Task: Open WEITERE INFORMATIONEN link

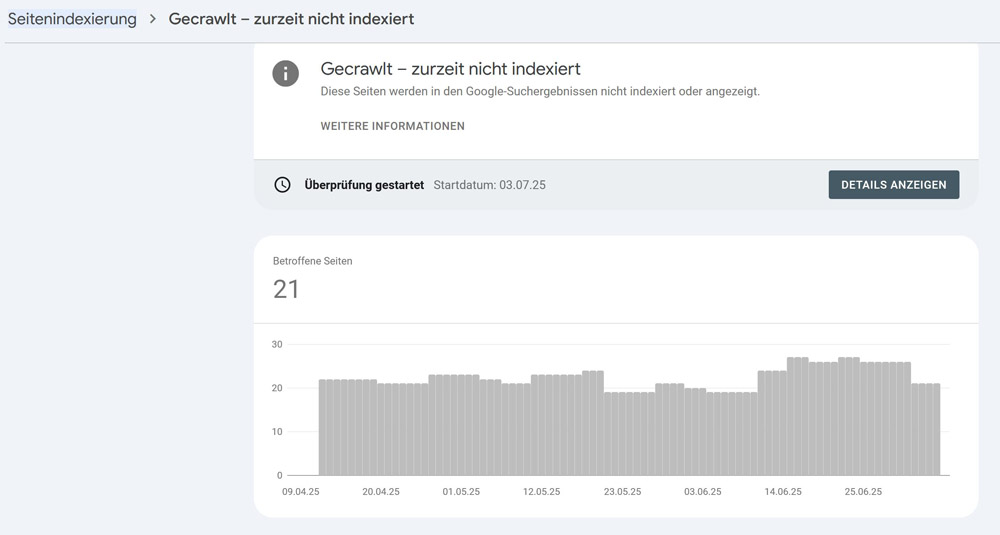Action: 392,126
